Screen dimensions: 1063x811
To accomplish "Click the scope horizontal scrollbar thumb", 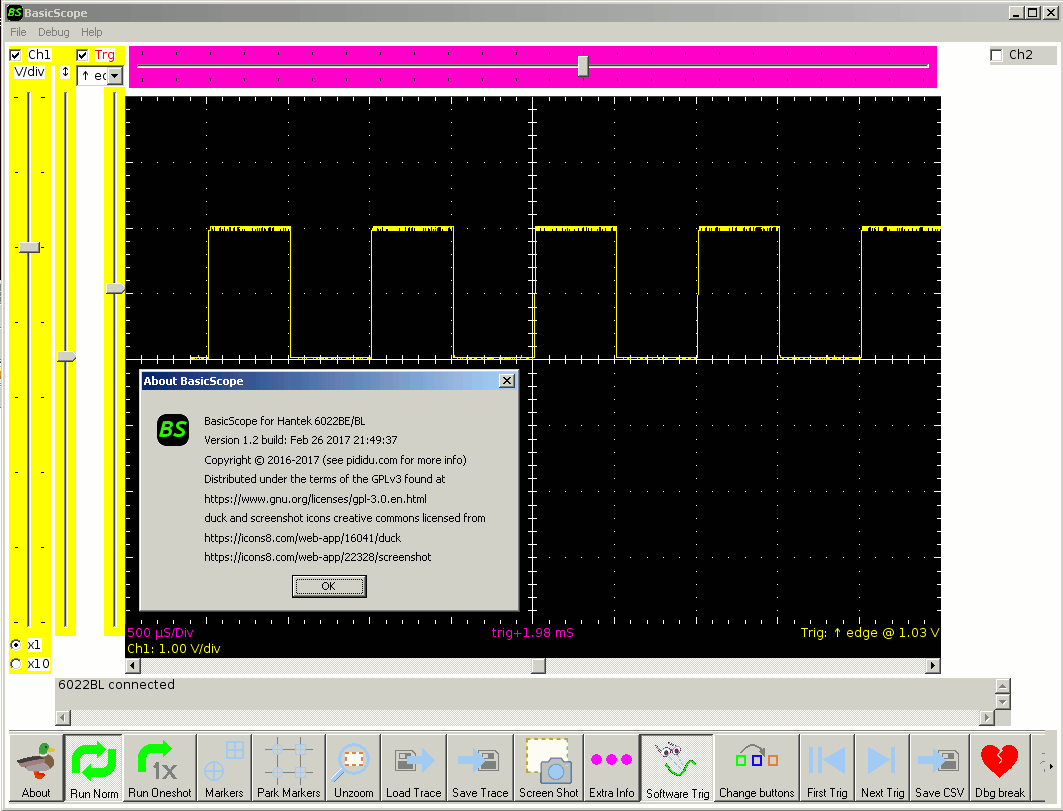I will tap(538, 666).
